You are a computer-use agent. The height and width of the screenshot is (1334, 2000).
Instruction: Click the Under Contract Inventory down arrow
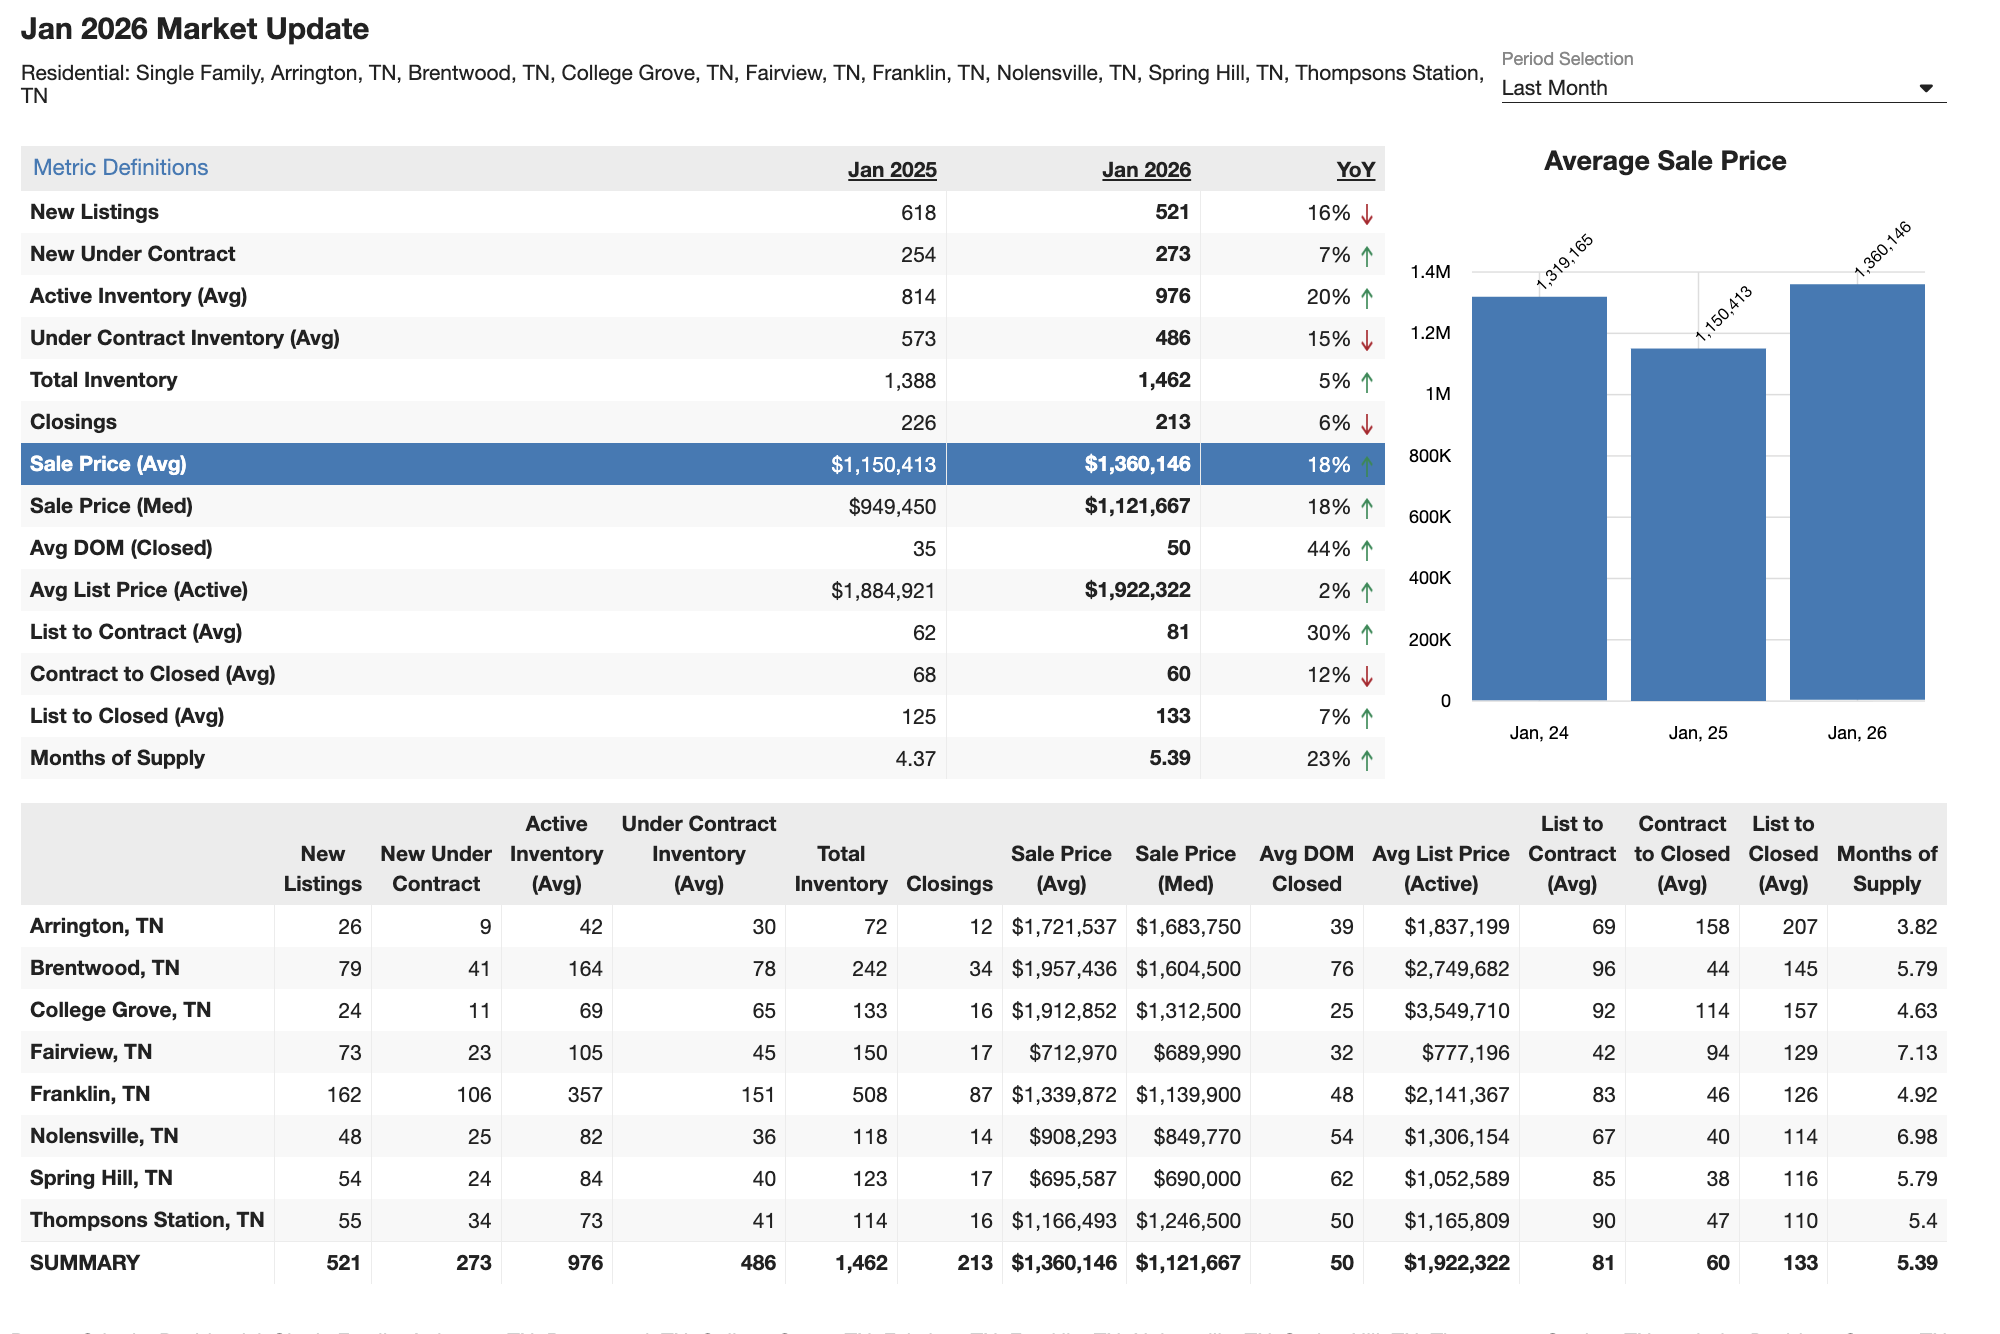click(1366, 340)
